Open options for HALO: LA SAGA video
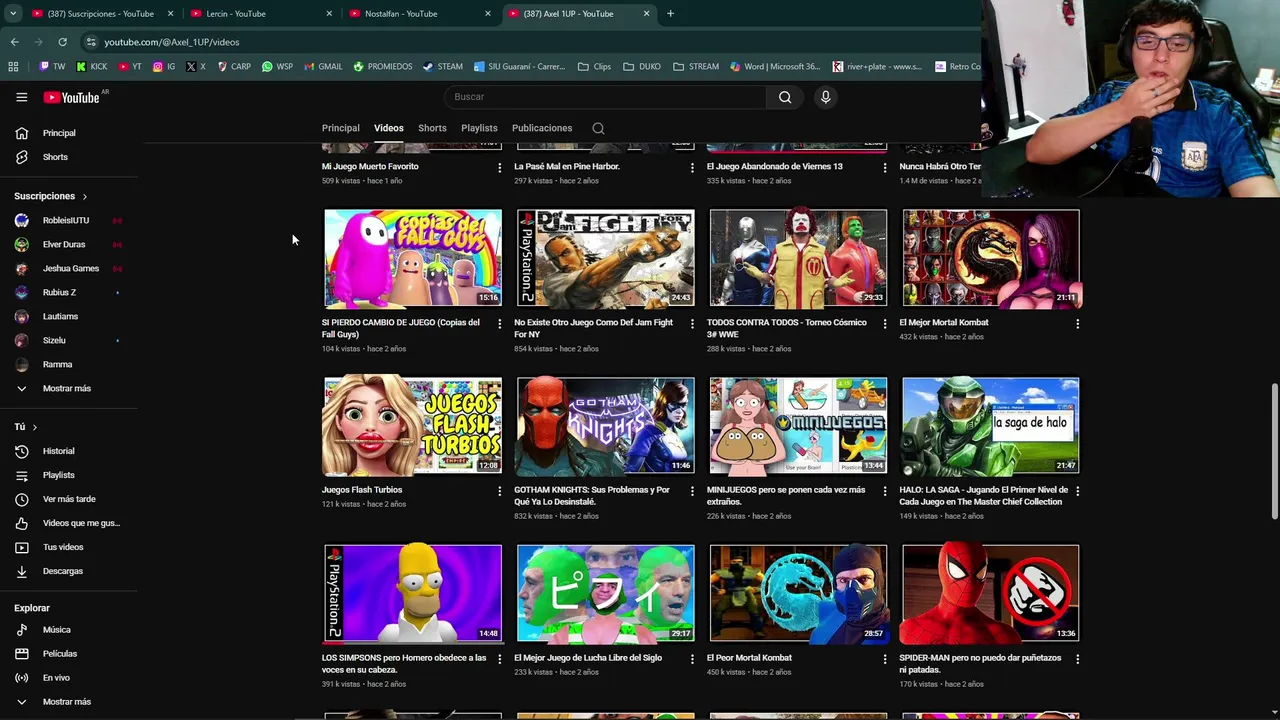 1077,491
